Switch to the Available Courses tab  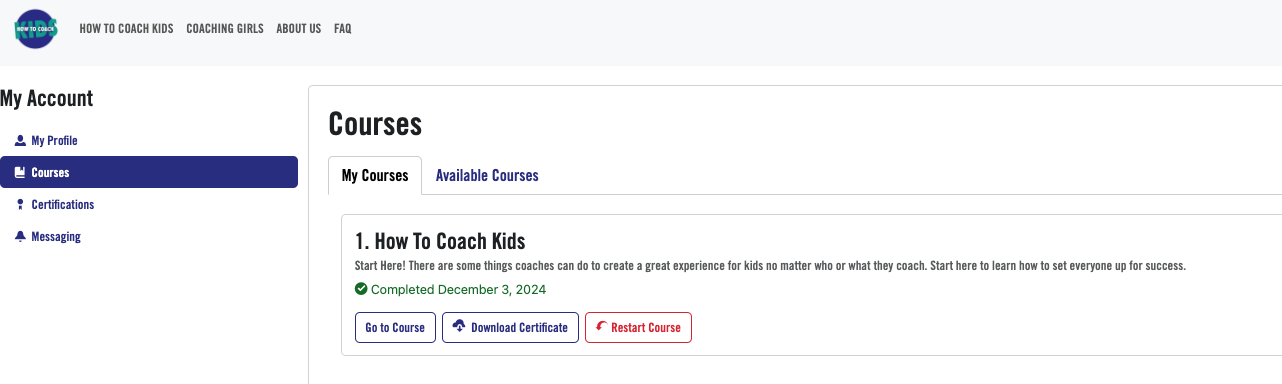487,175
